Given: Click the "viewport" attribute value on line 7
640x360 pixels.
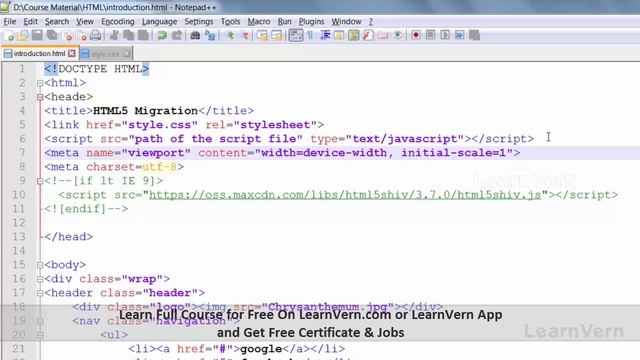Looking at the screenshot, I should (x=156, y=153).
